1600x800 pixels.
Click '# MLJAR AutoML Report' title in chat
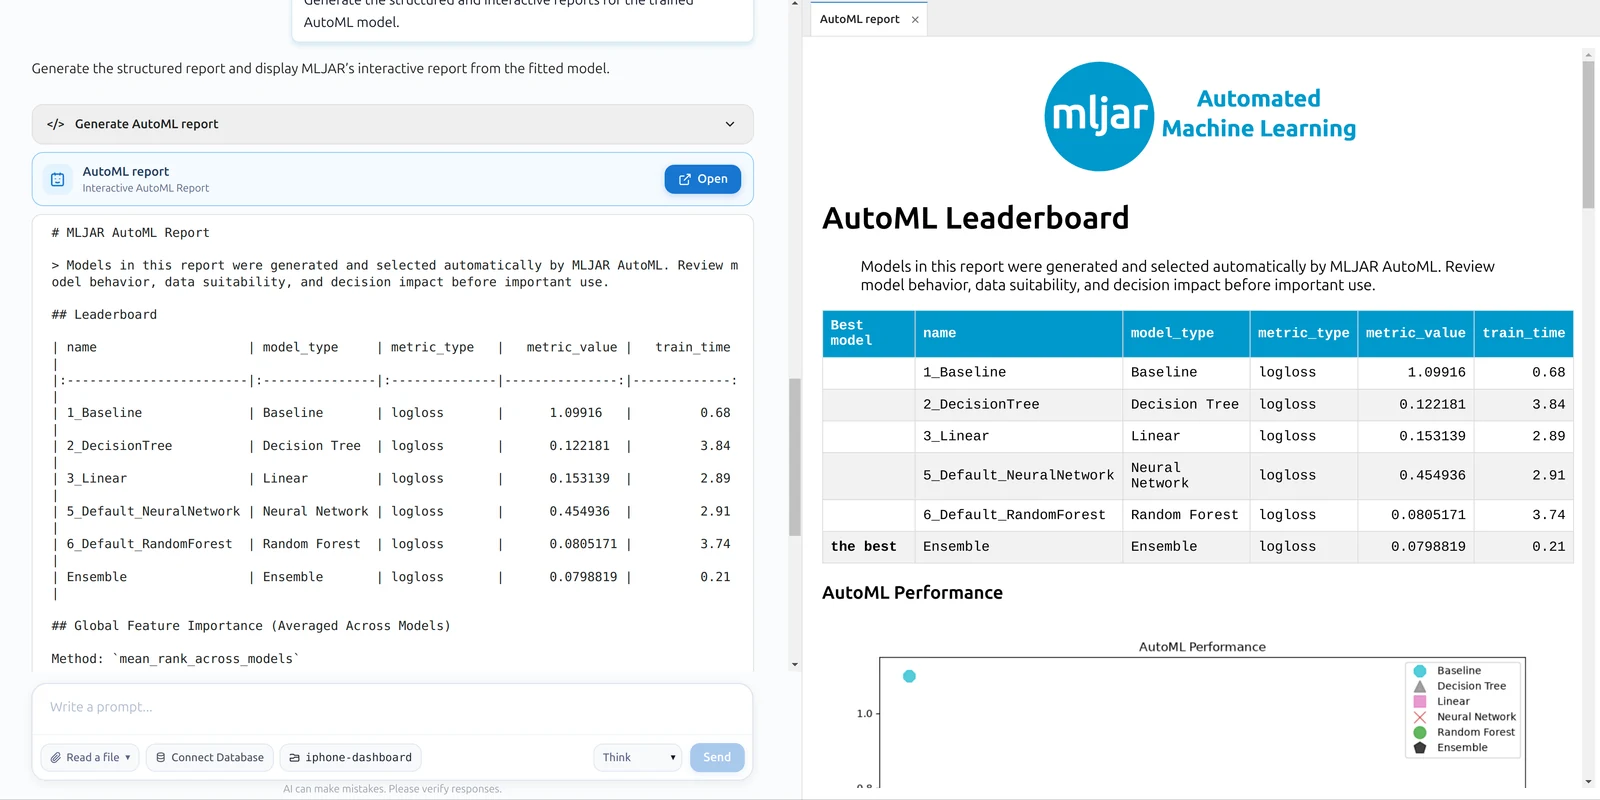(x=130, y=233)
